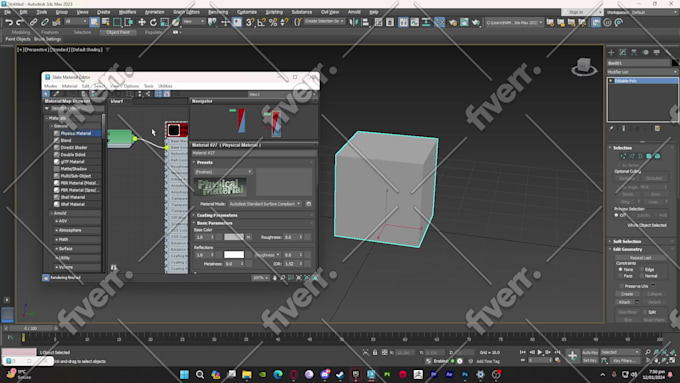The width and height of the screenshot is (680, 383).
Task: Click the Reflections white color swatch
Action: point(234,255)
